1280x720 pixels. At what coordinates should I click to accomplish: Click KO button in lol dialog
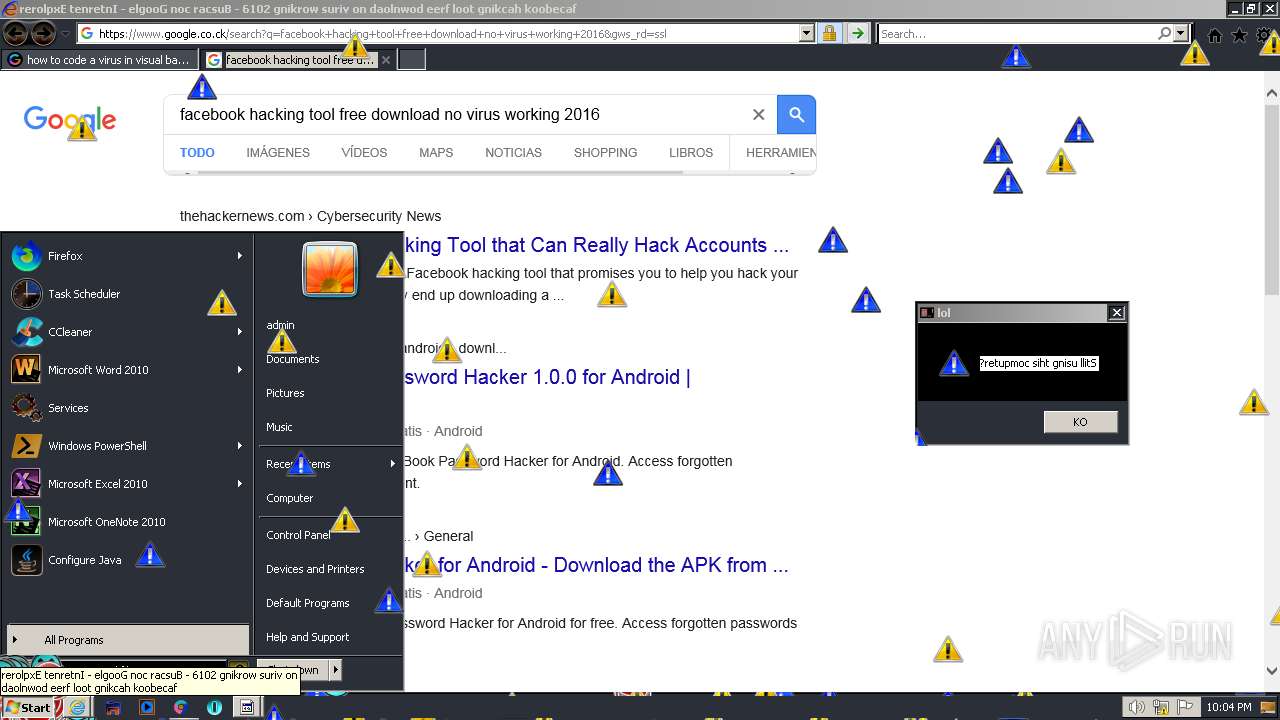click(x=1080, y=422)
